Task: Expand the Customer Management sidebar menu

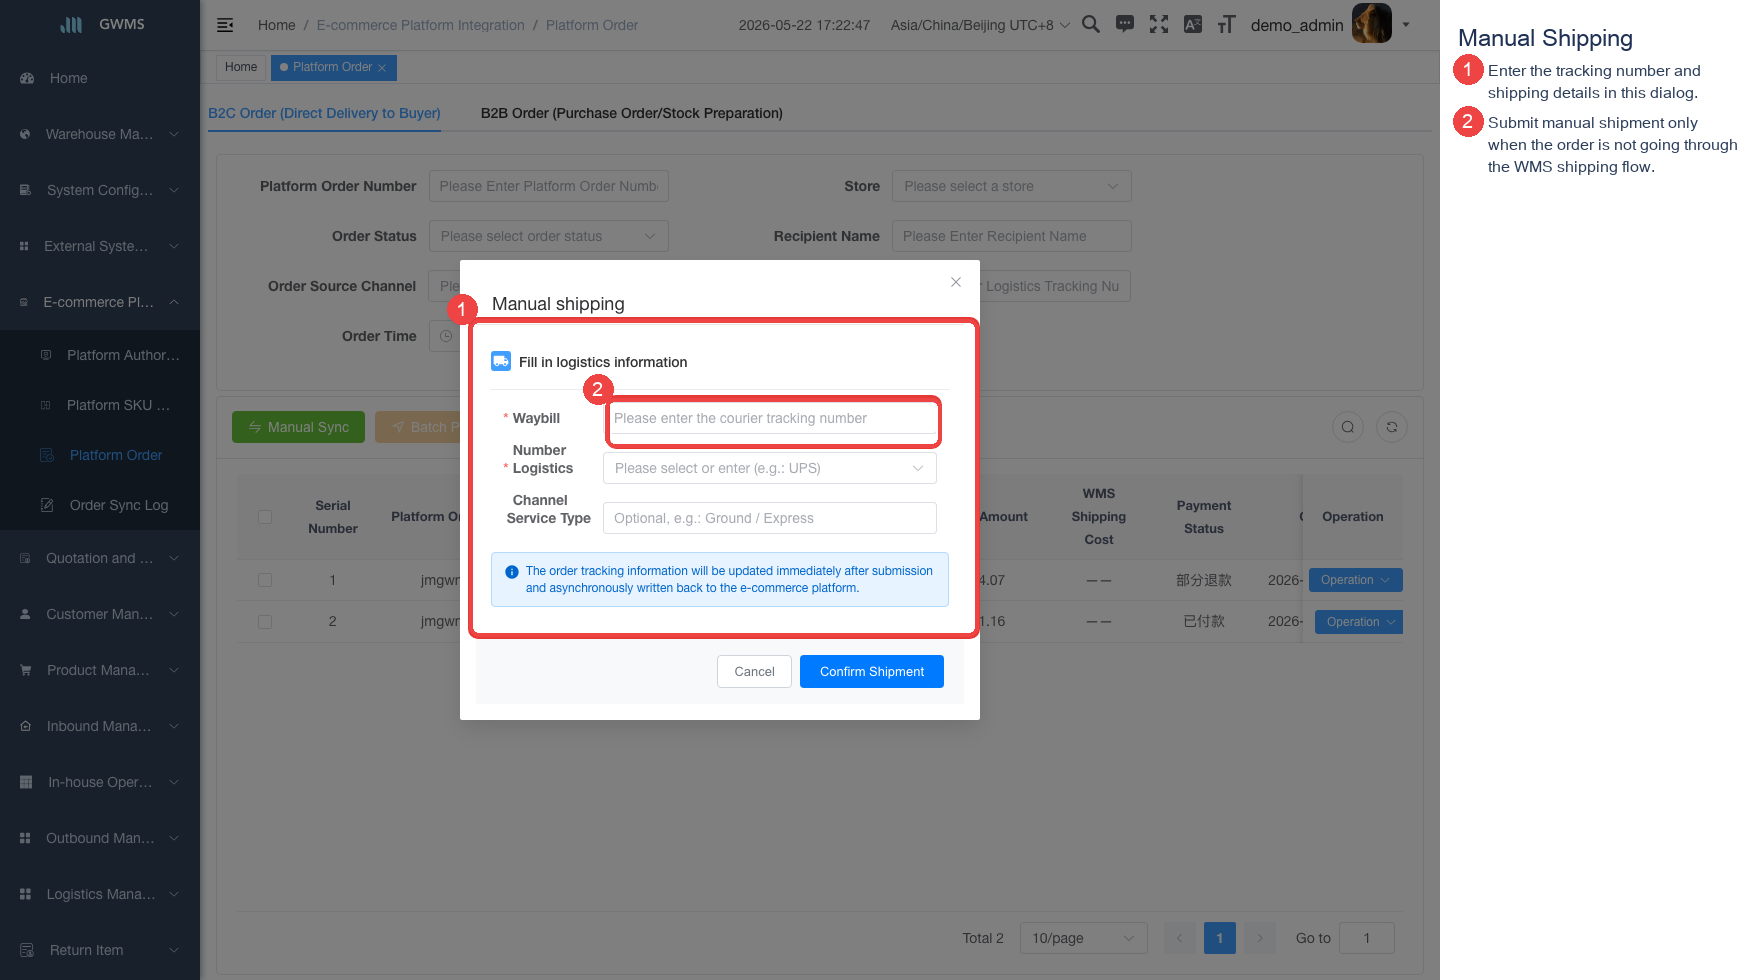Action: click(100, 614)
